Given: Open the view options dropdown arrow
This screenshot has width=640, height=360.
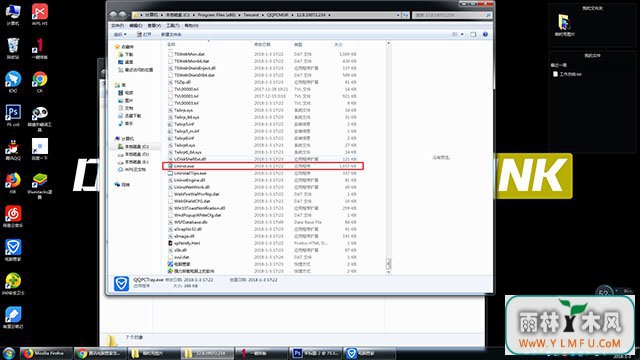Looking at the screenshot, I should (462, 34).
